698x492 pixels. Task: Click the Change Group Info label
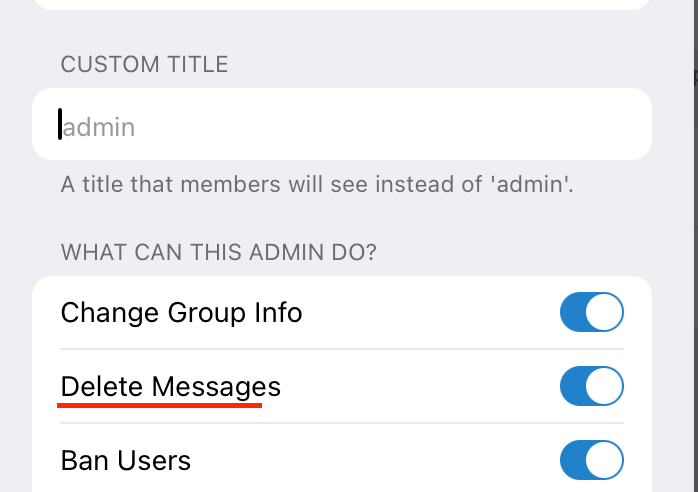[x=181, y=312]
